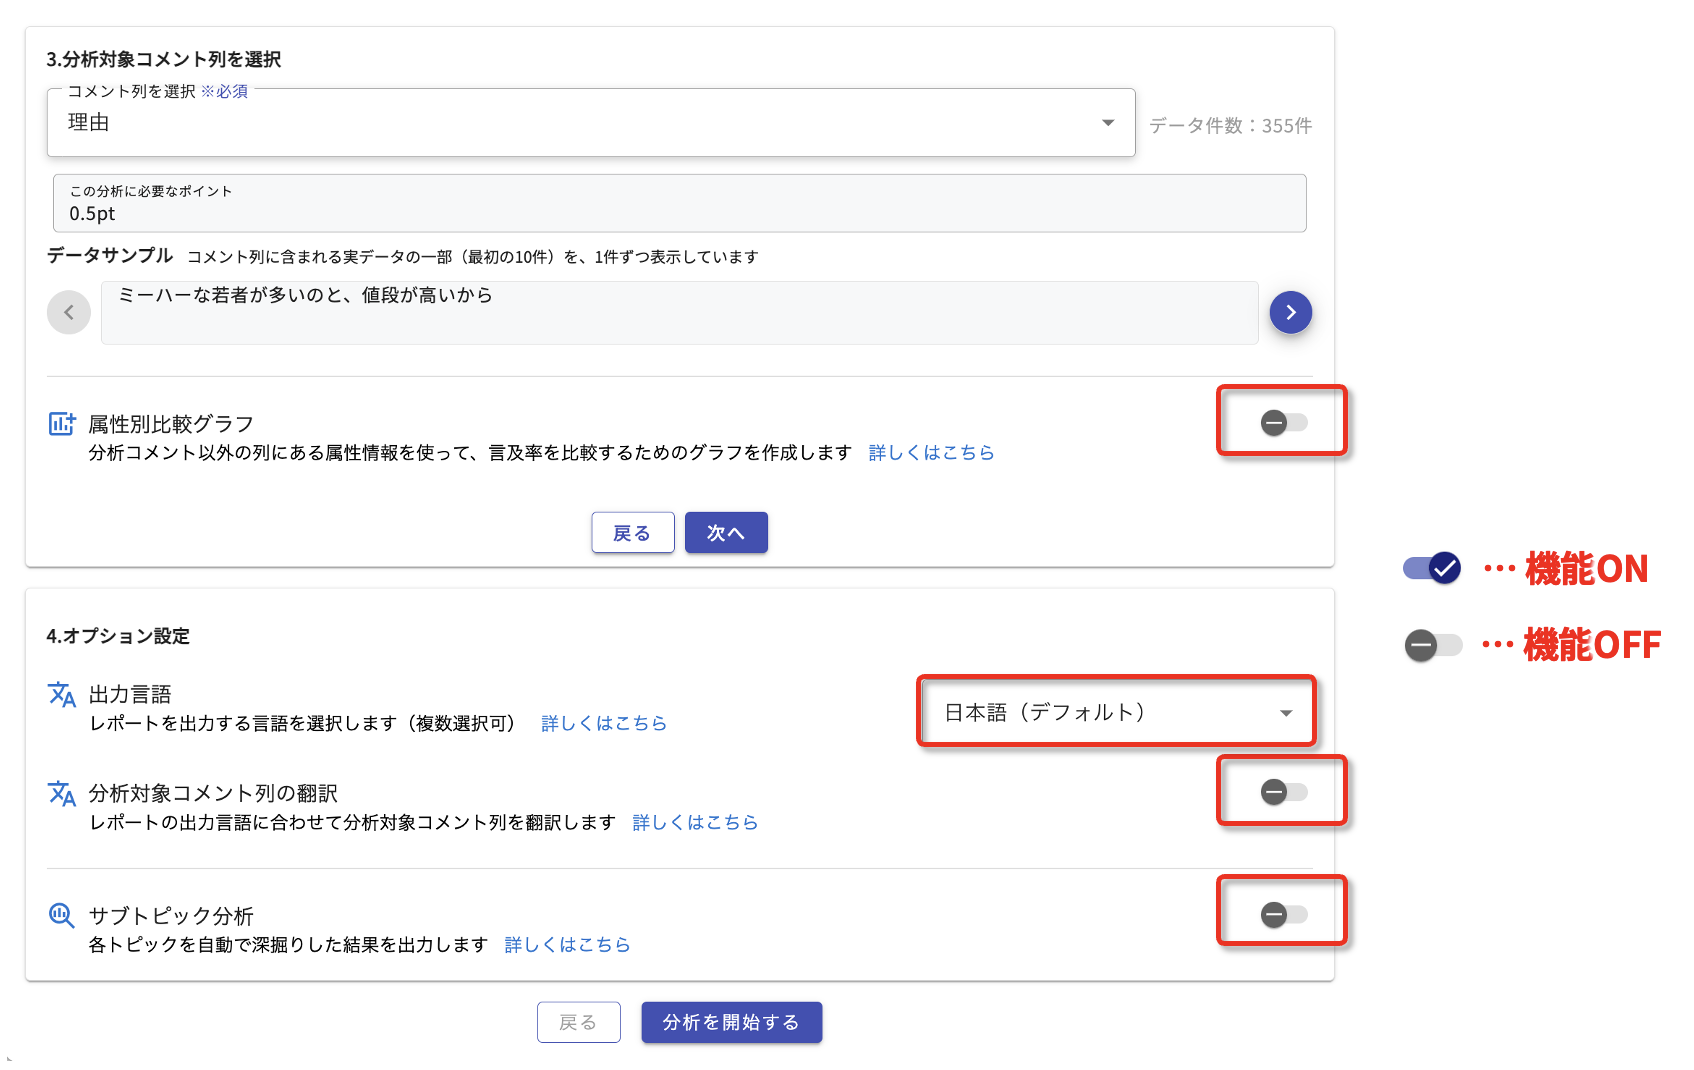Screen dimensions: 1694x1070
Task: Click the 戻る button beside 次へ
Action: [632, 533]
